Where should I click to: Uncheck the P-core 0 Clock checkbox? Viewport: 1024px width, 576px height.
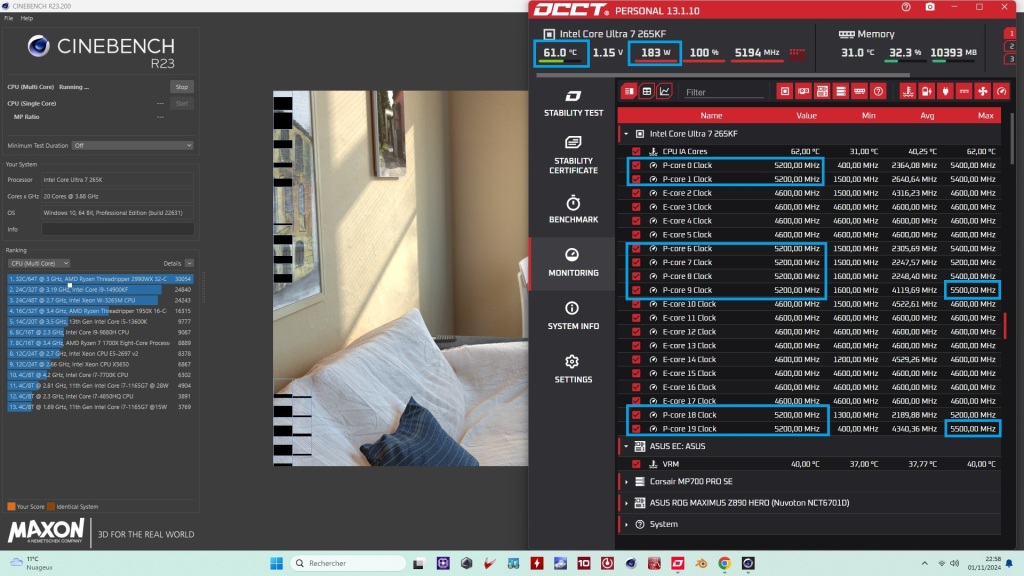point(636,165)
